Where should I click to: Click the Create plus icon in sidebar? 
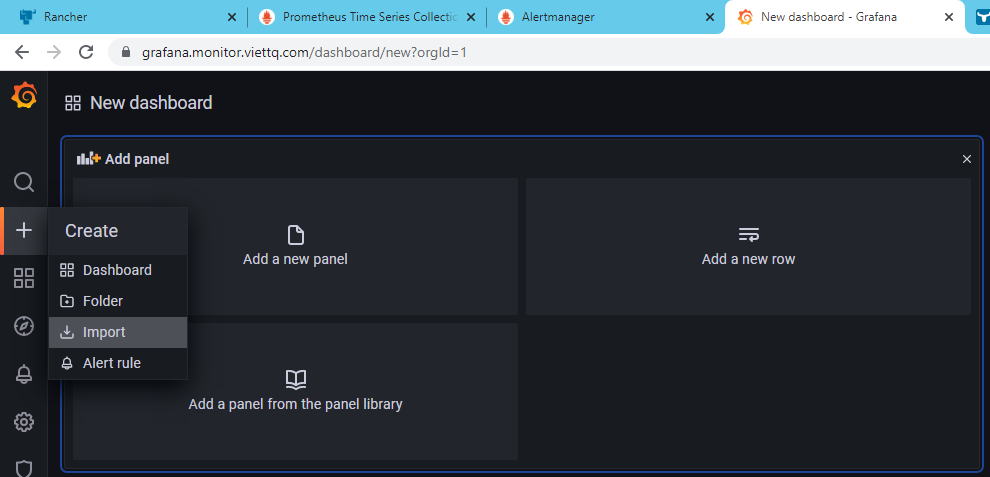(24, 231)
